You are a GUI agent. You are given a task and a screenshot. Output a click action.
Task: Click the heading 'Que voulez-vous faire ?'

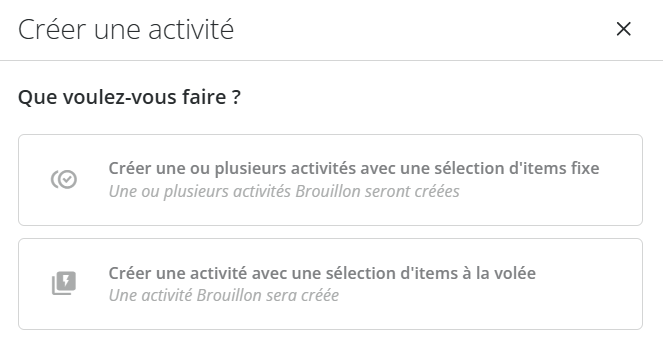click(x=129, y=97)
